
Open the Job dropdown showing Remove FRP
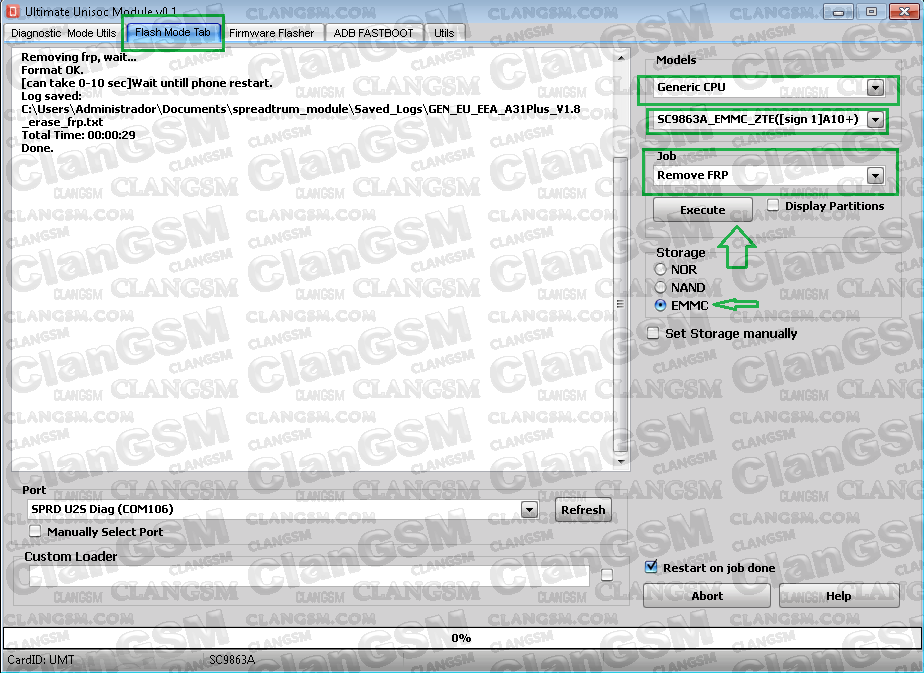click(x=875, y=175)
